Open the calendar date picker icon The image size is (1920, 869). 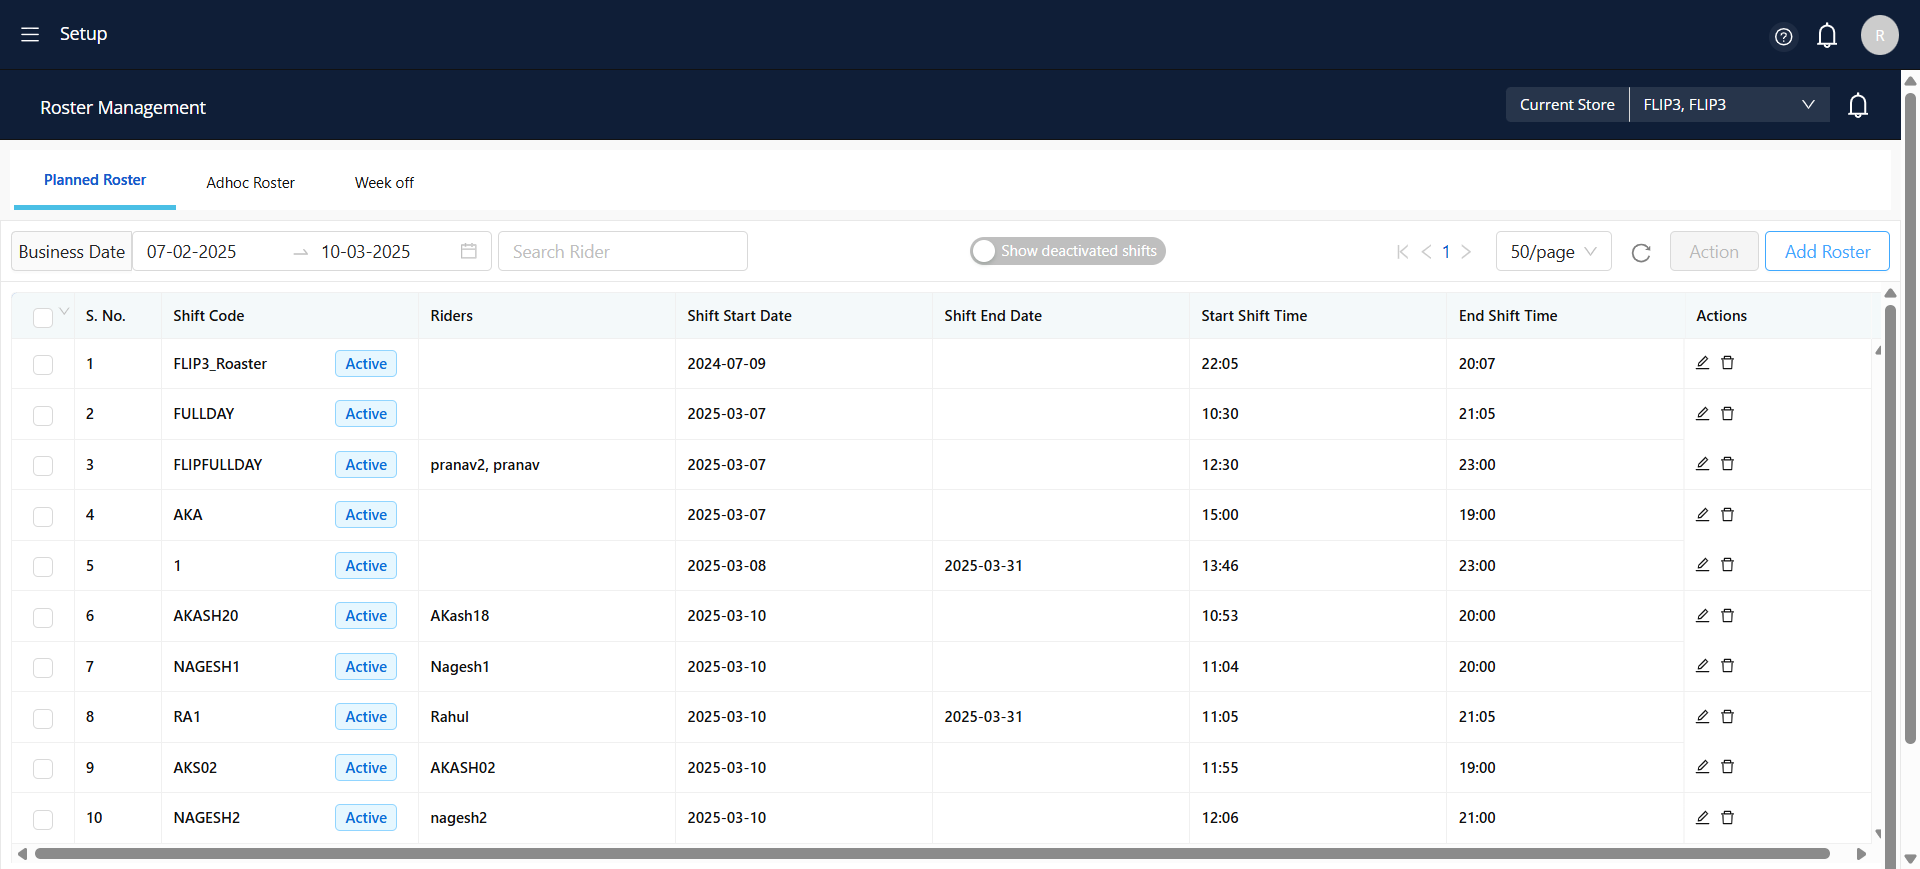[468, 251]
